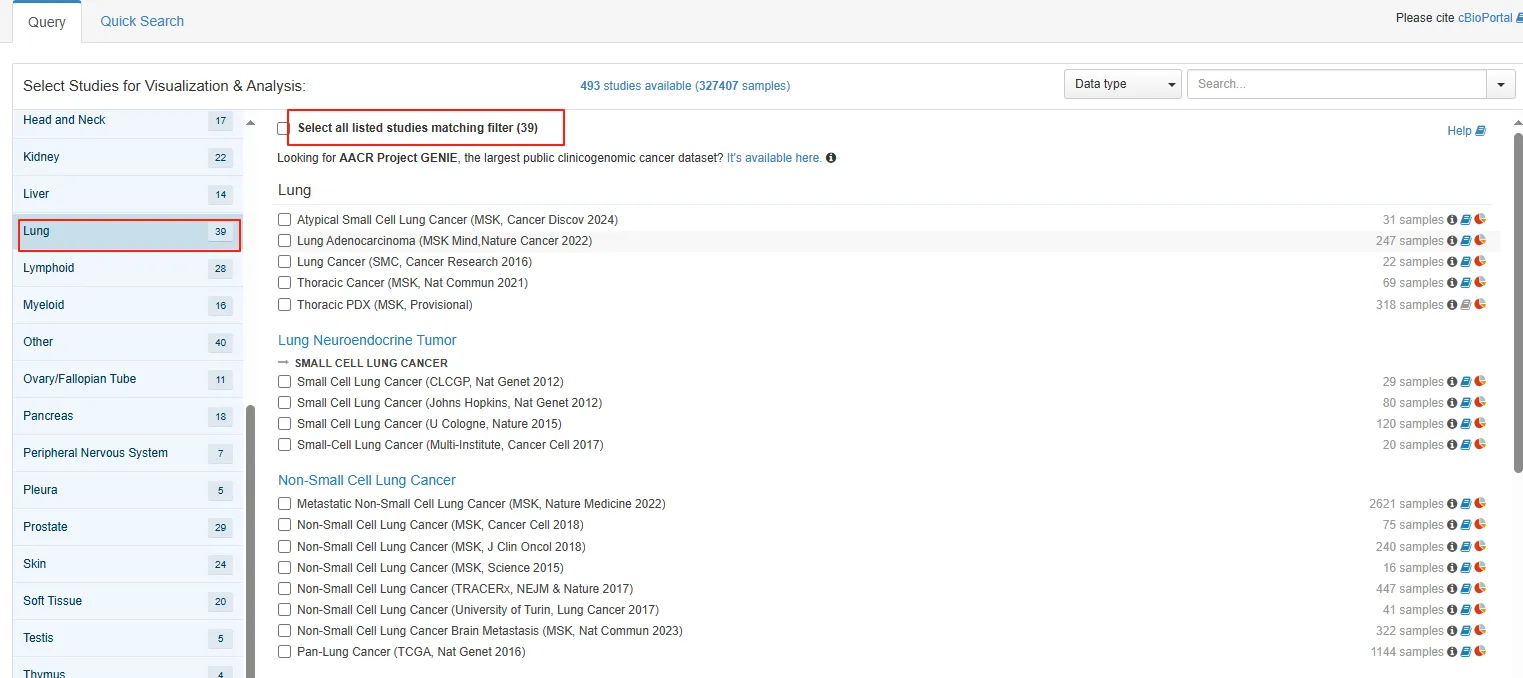View pie chart summary for Pan-Lung Cancer TCGA
Image resolution: width=1523 pixels, height=678 pixels.
(1480, 652)
